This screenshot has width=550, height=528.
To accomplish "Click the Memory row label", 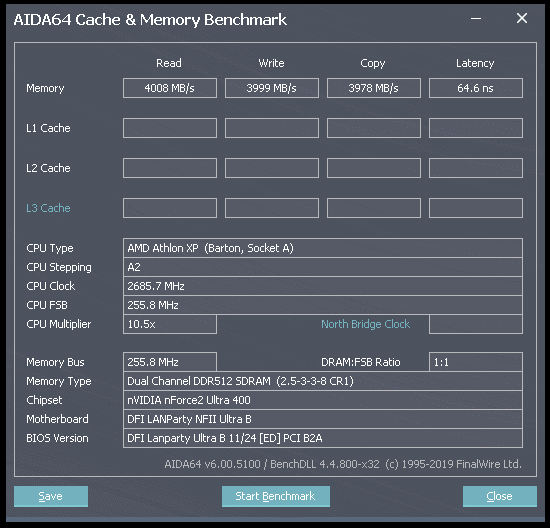I will pyautogui.click(x=45, y=88).
